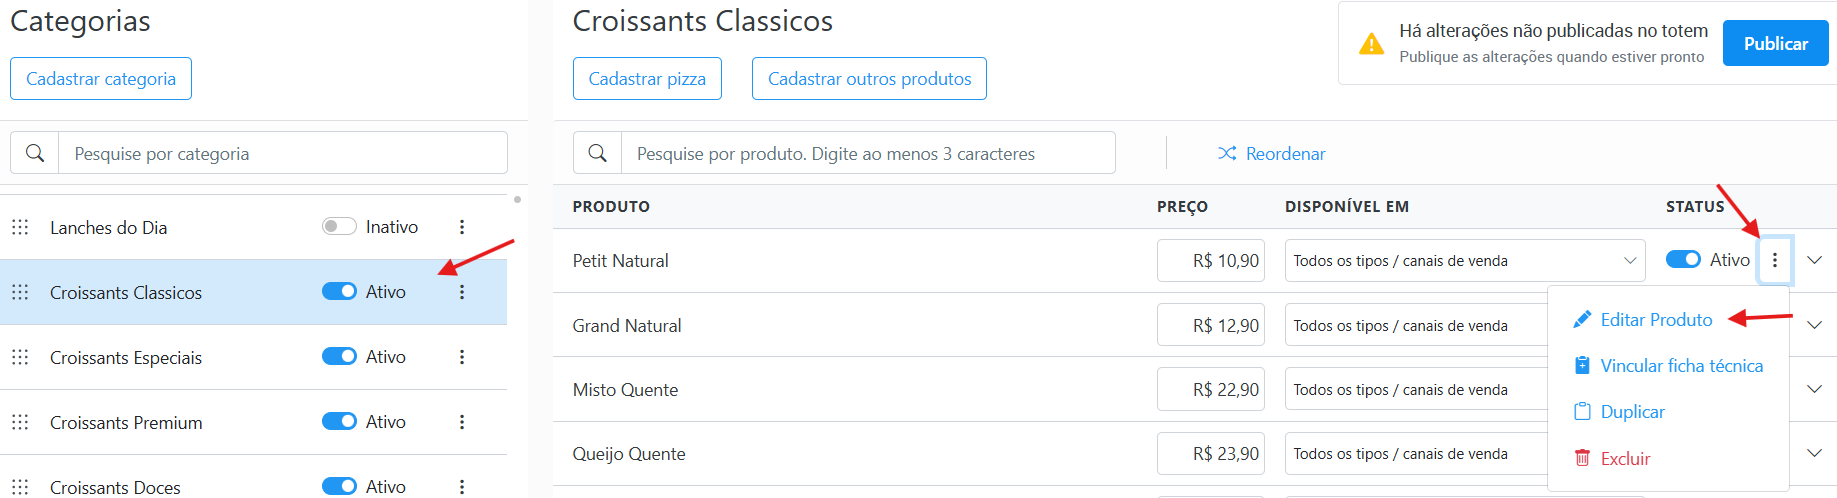Expand the Queijo Quente row chevron
Screen dimensions: 1837x498
click(x=1815, y=453)
